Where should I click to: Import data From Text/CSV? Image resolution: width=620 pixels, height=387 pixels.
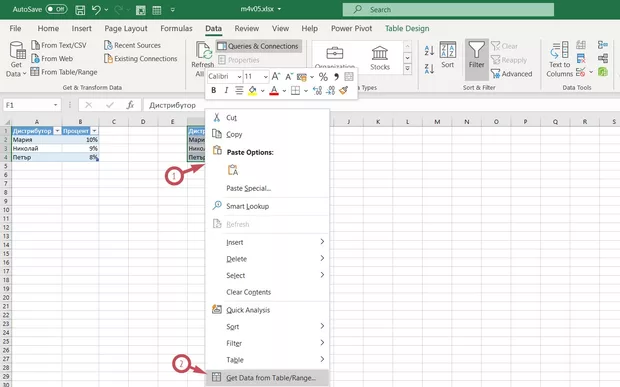(x=59, y=45)
